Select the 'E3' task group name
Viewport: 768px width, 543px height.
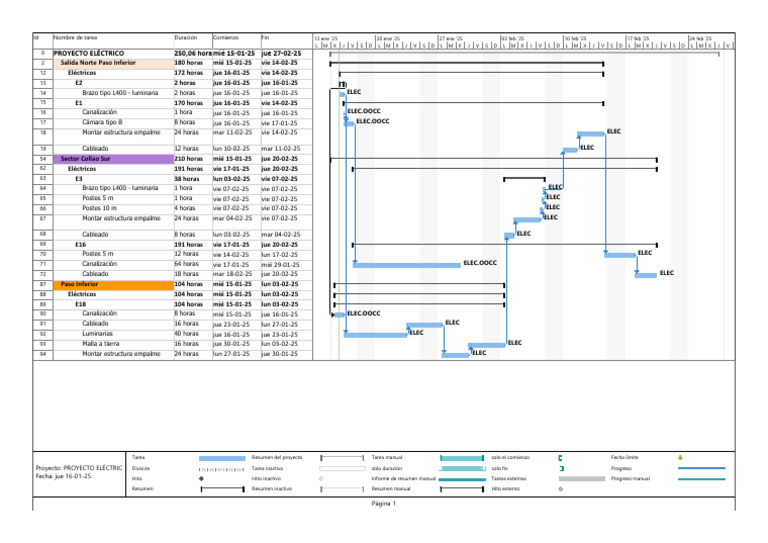79,179
